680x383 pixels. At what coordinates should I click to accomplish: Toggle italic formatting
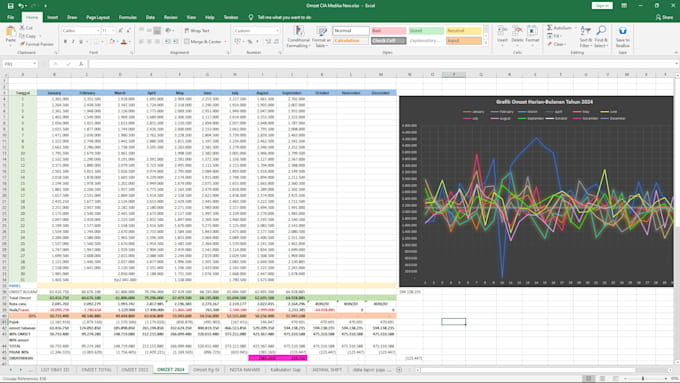tap(73, 42)
